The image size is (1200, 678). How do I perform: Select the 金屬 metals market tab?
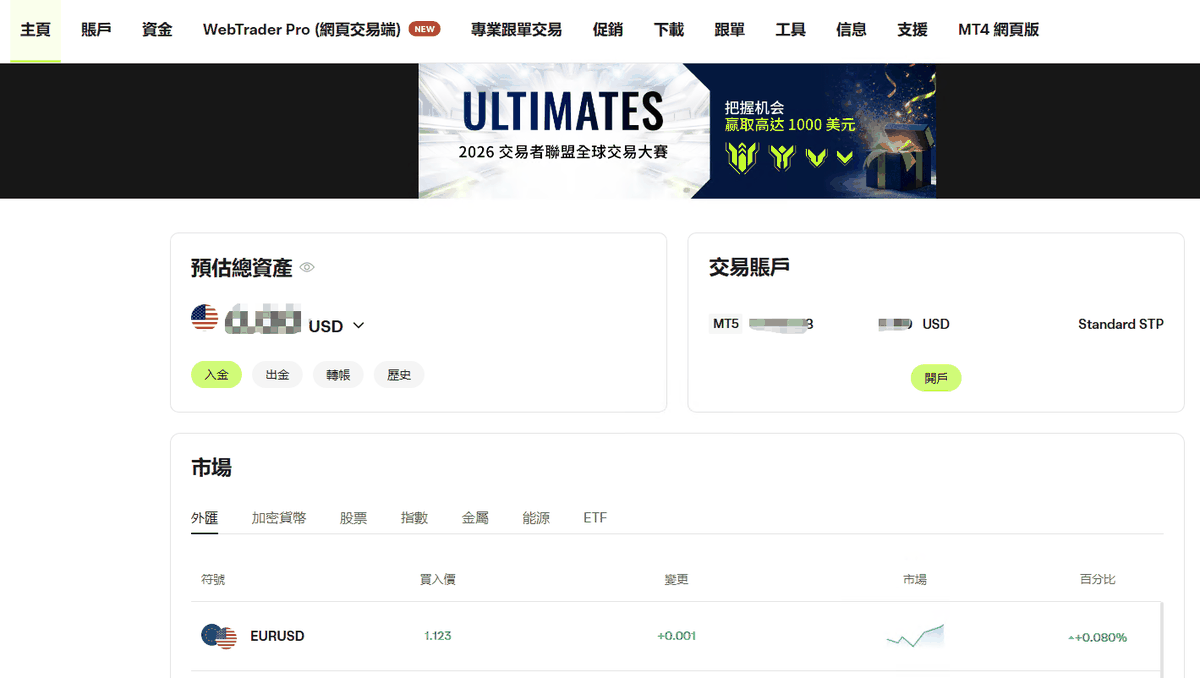475,518
